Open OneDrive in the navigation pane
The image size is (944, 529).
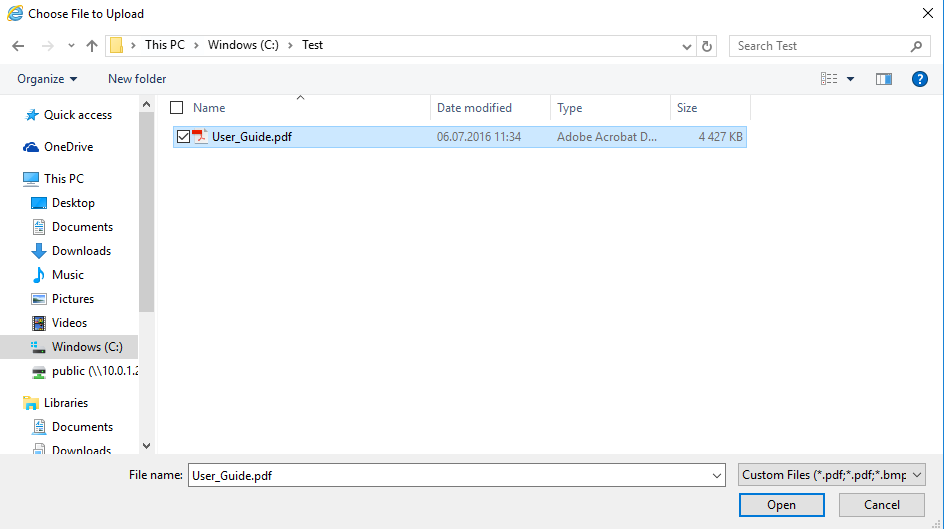click(68, 147)
